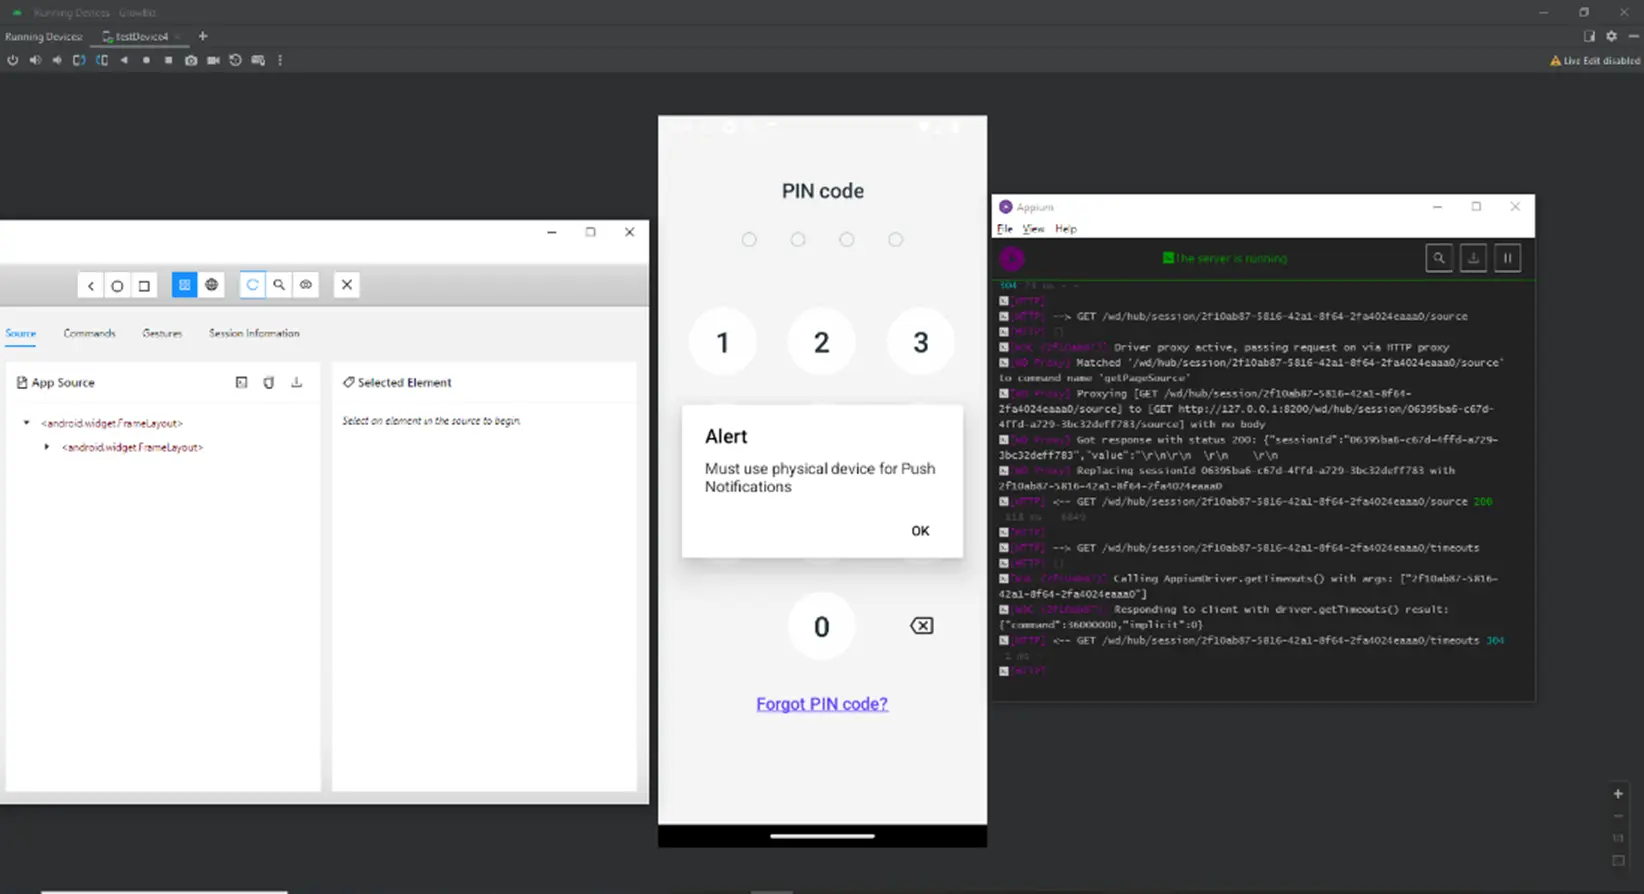Pause the Appium server log
Image resolution: width=1644 pixels, height=894 pixels.
[x=1507, y=258]
